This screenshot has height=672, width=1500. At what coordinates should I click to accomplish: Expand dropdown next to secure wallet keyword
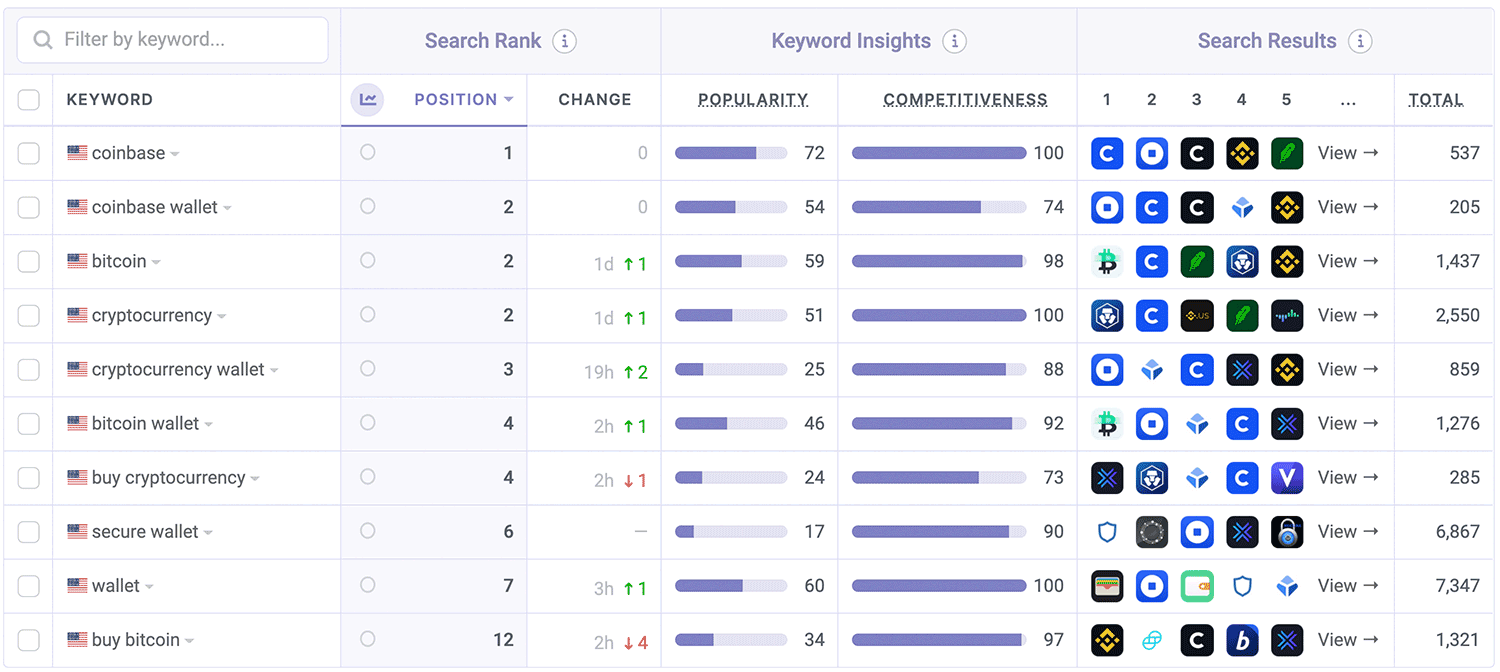(208, 532)
